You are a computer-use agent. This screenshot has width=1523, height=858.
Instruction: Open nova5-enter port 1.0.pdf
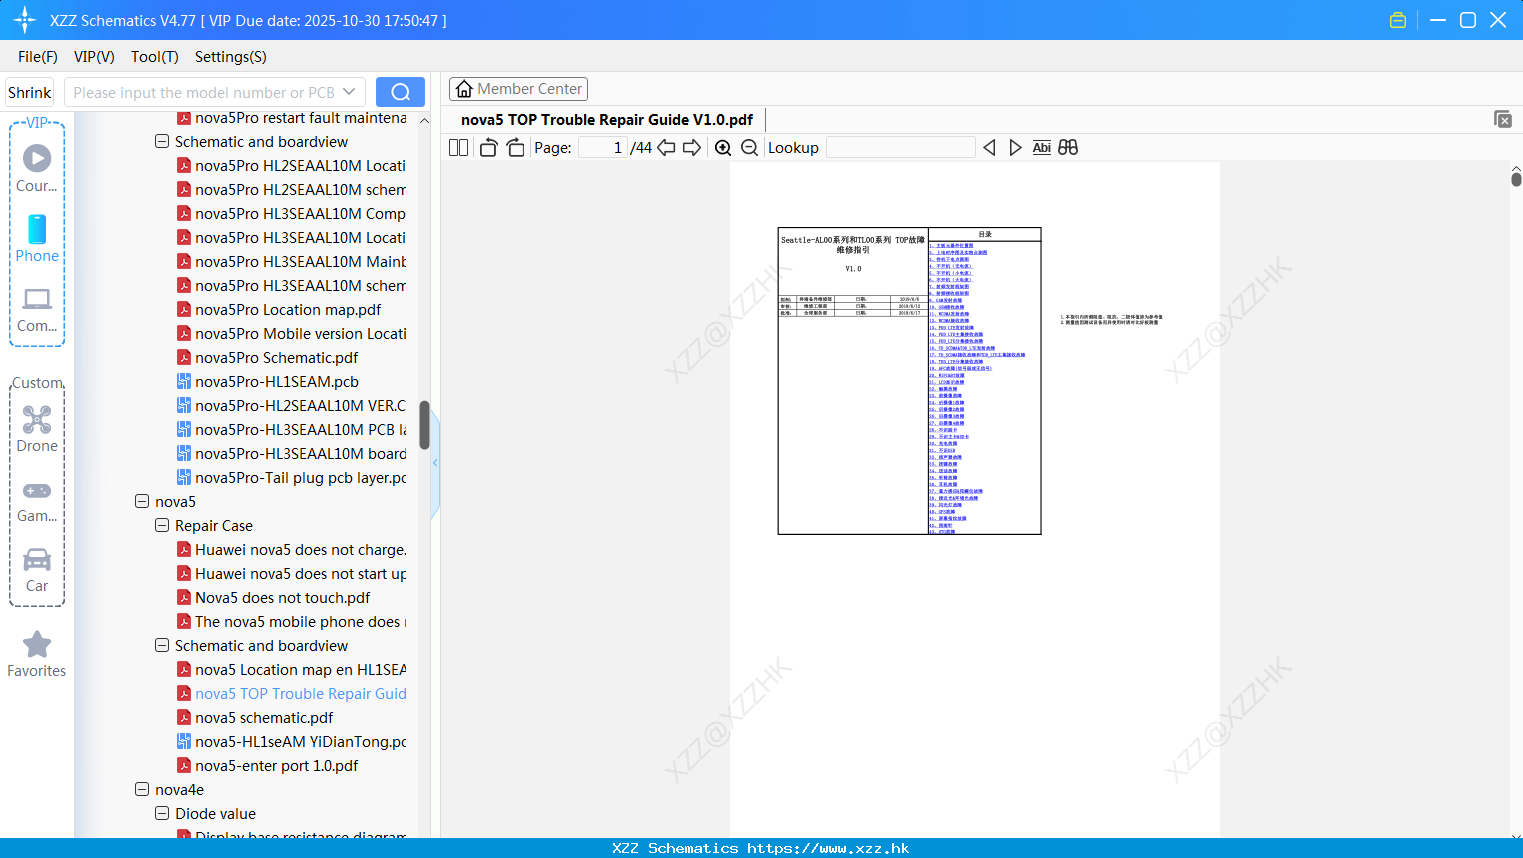267,765
